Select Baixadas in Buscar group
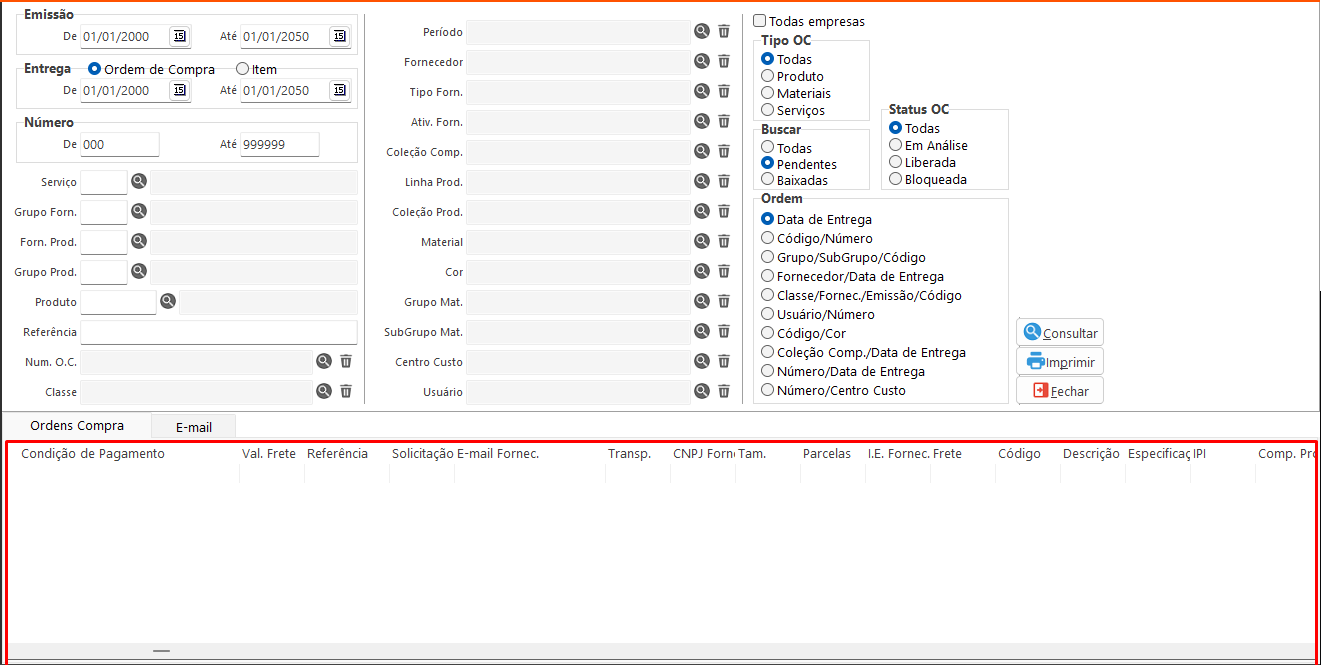The width and height of the screenshot is (1321, 665). point(768,179)
